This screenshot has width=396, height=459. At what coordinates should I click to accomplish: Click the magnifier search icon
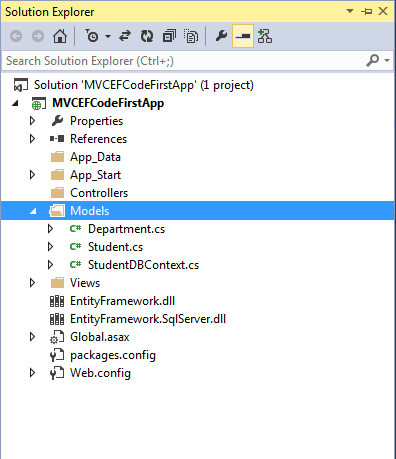pos(373,60)
